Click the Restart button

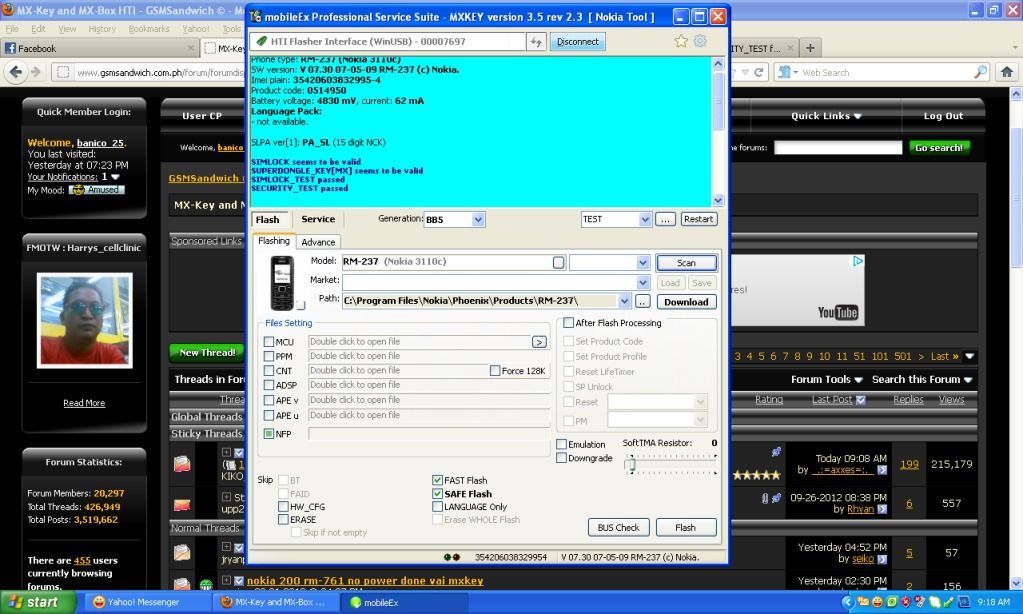coord(698,219)
